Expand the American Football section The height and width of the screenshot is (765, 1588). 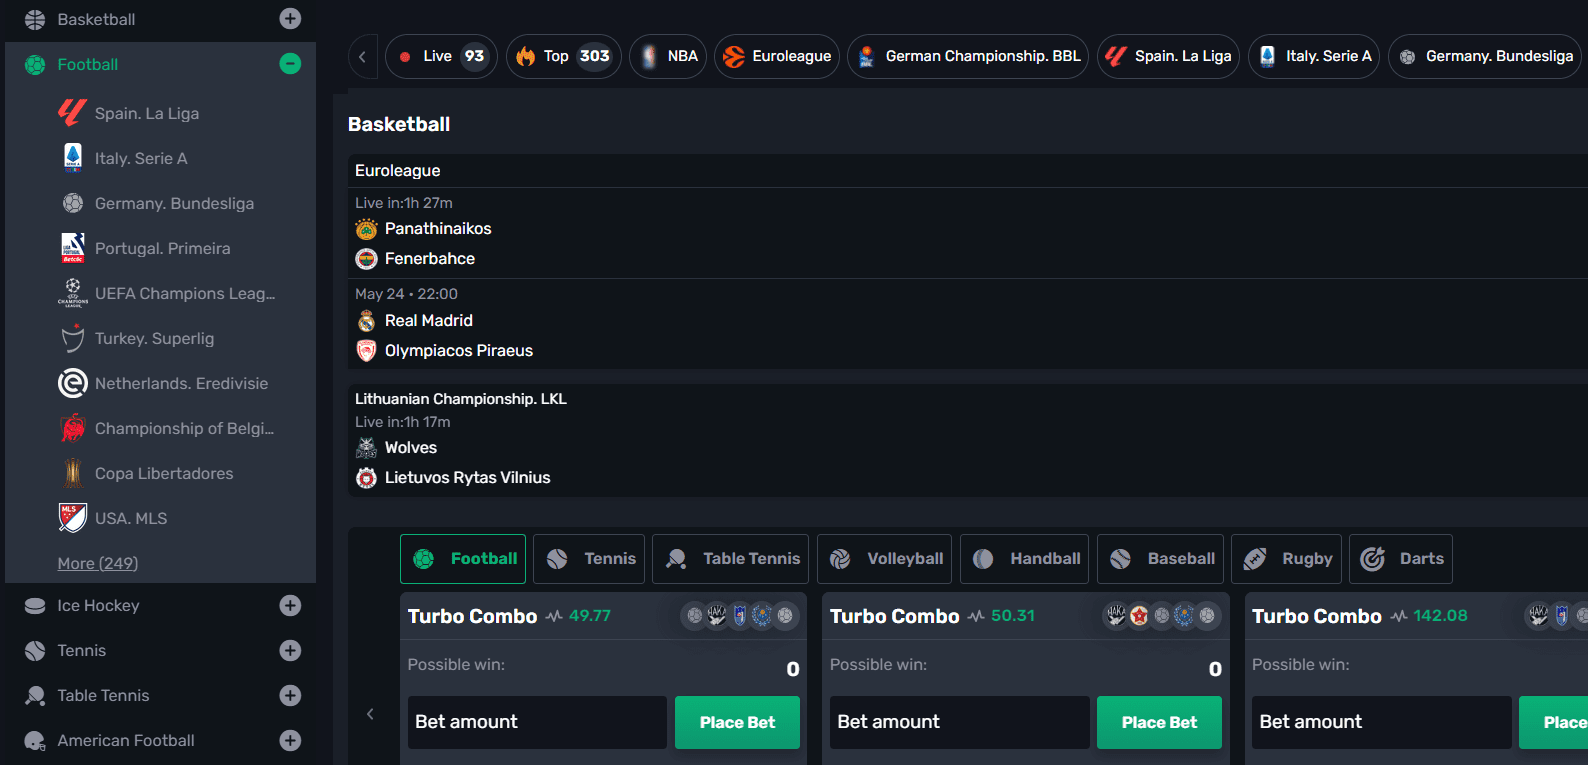tap(290, 740)
